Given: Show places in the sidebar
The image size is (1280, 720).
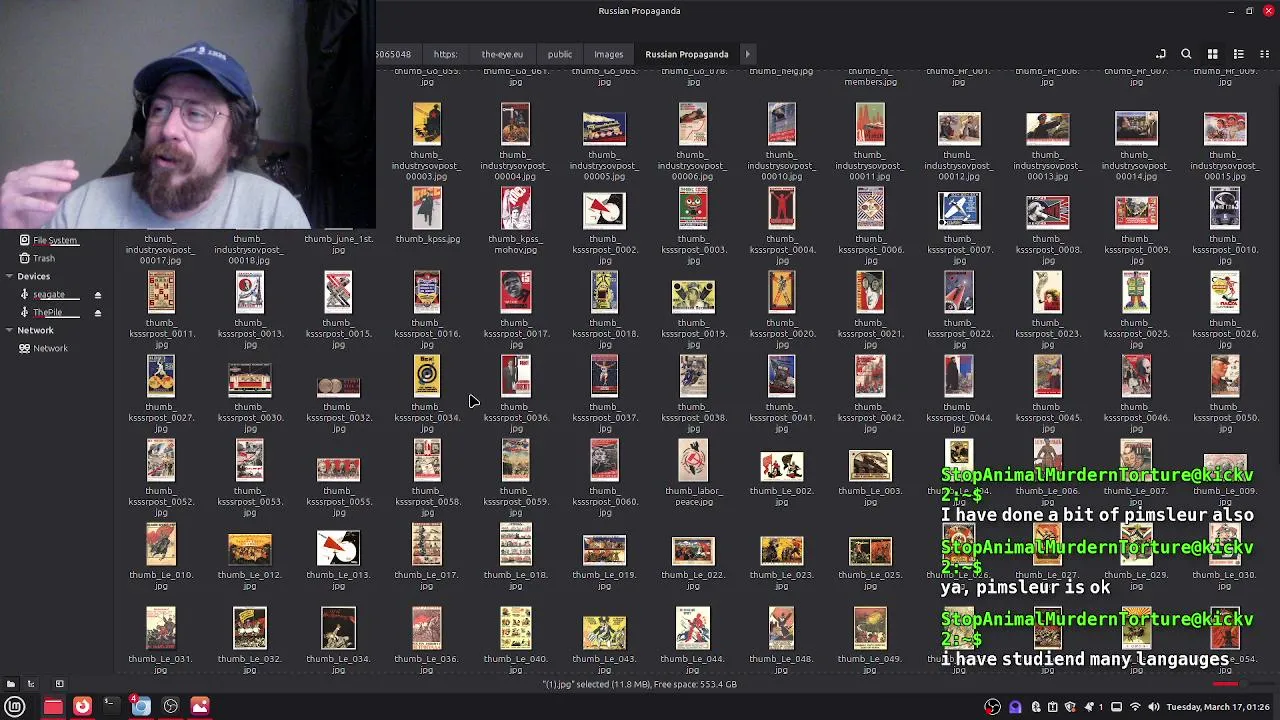Looking at the screenshot, I should (11, 684).
